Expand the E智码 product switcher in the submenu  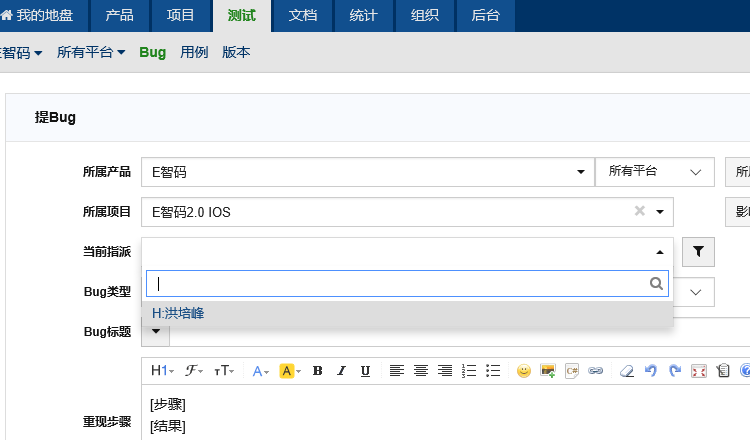(21, 52)
